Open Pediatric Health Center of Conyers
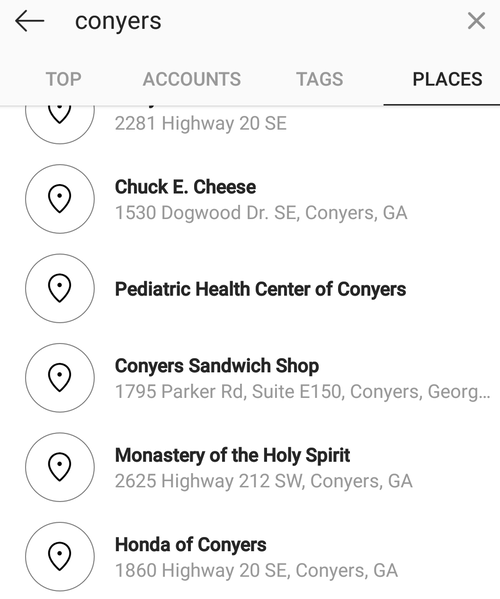This screenshot has width=500, height=599. 250,288
